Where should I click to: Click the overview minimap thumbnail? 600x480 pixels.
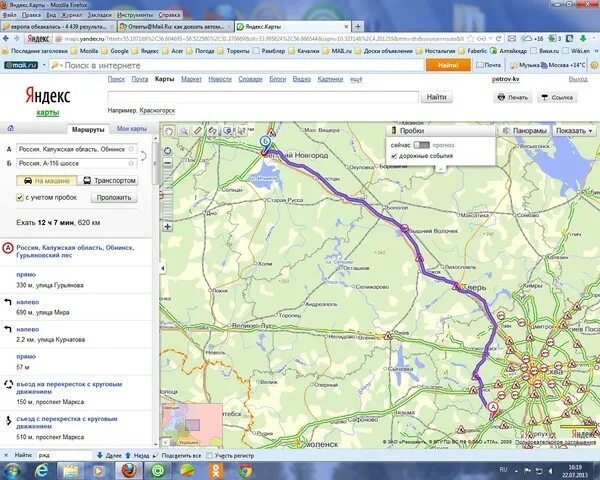[x=191, y=424]
